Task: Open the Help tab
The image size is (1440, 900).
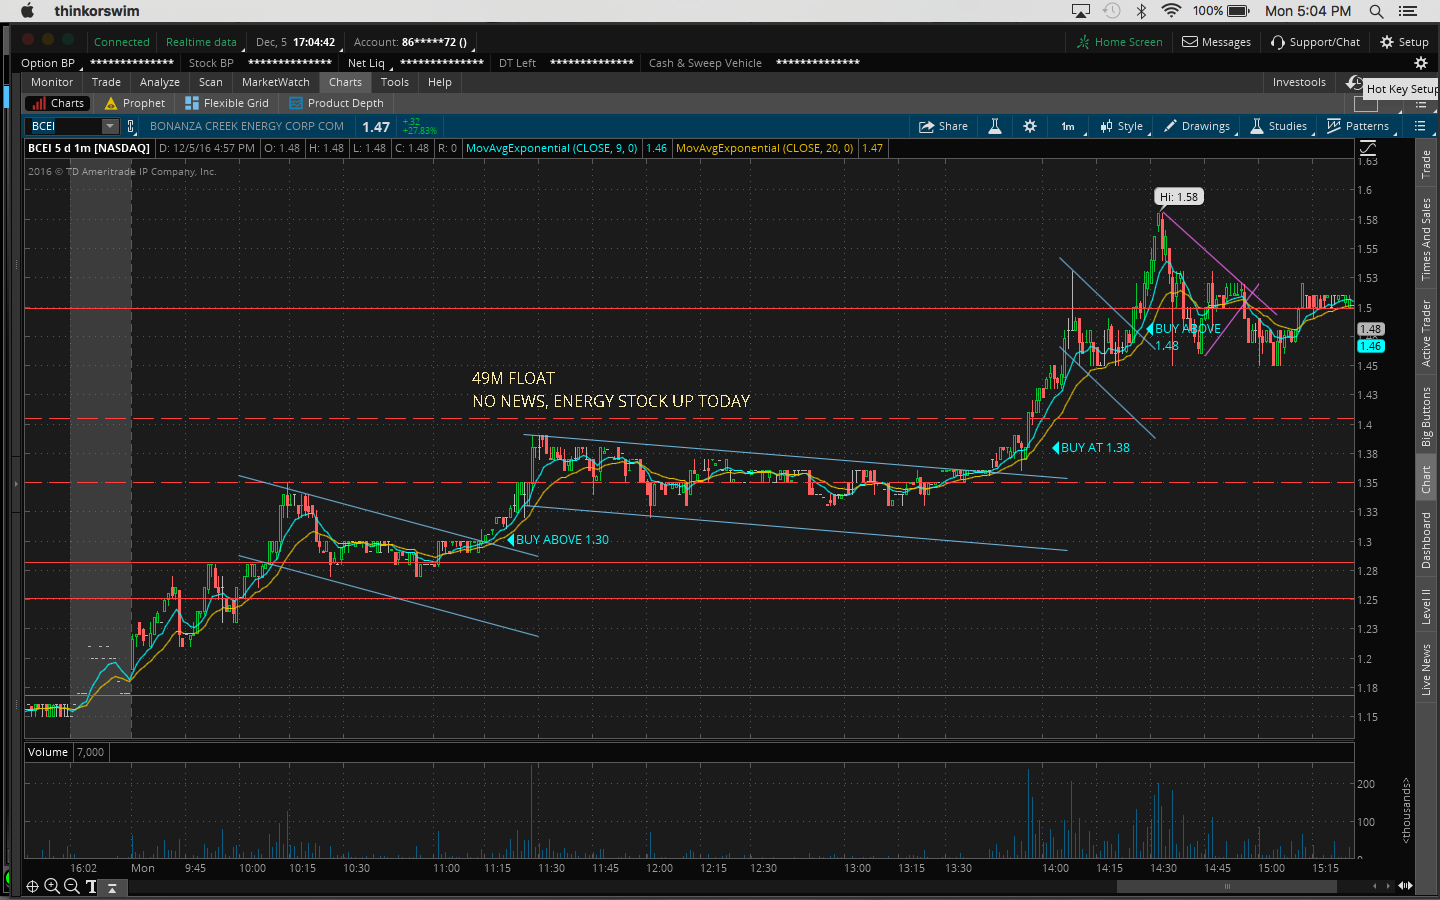Action: click(440, 82)
